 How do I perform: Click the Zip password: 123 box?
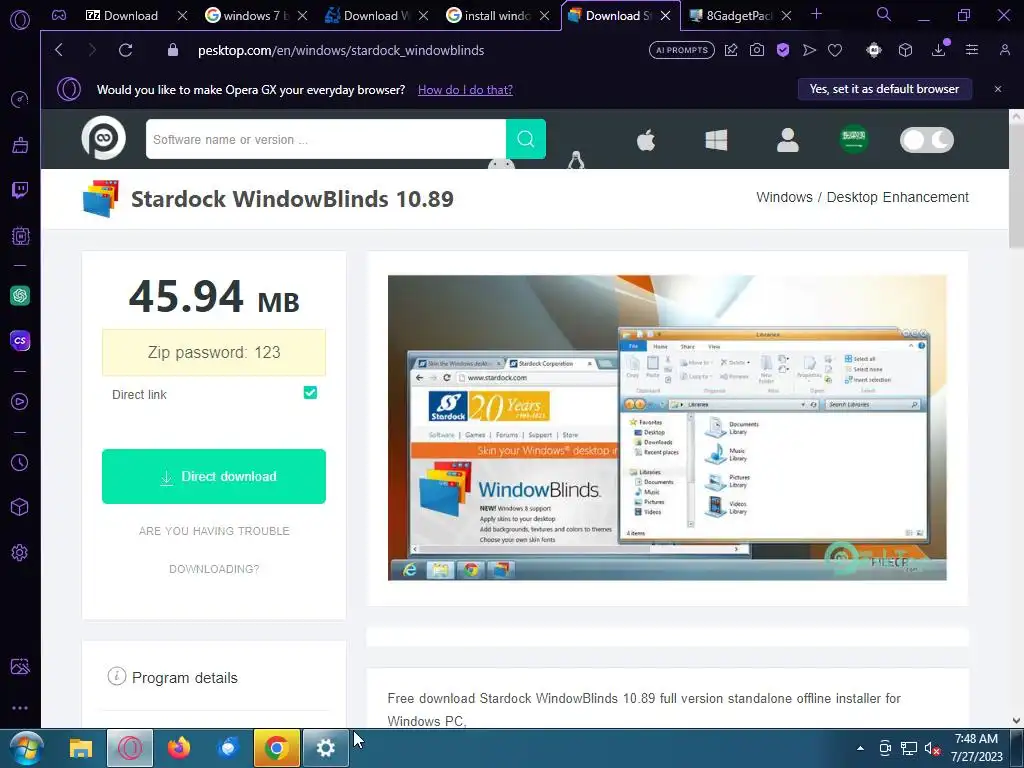[214, 352]
